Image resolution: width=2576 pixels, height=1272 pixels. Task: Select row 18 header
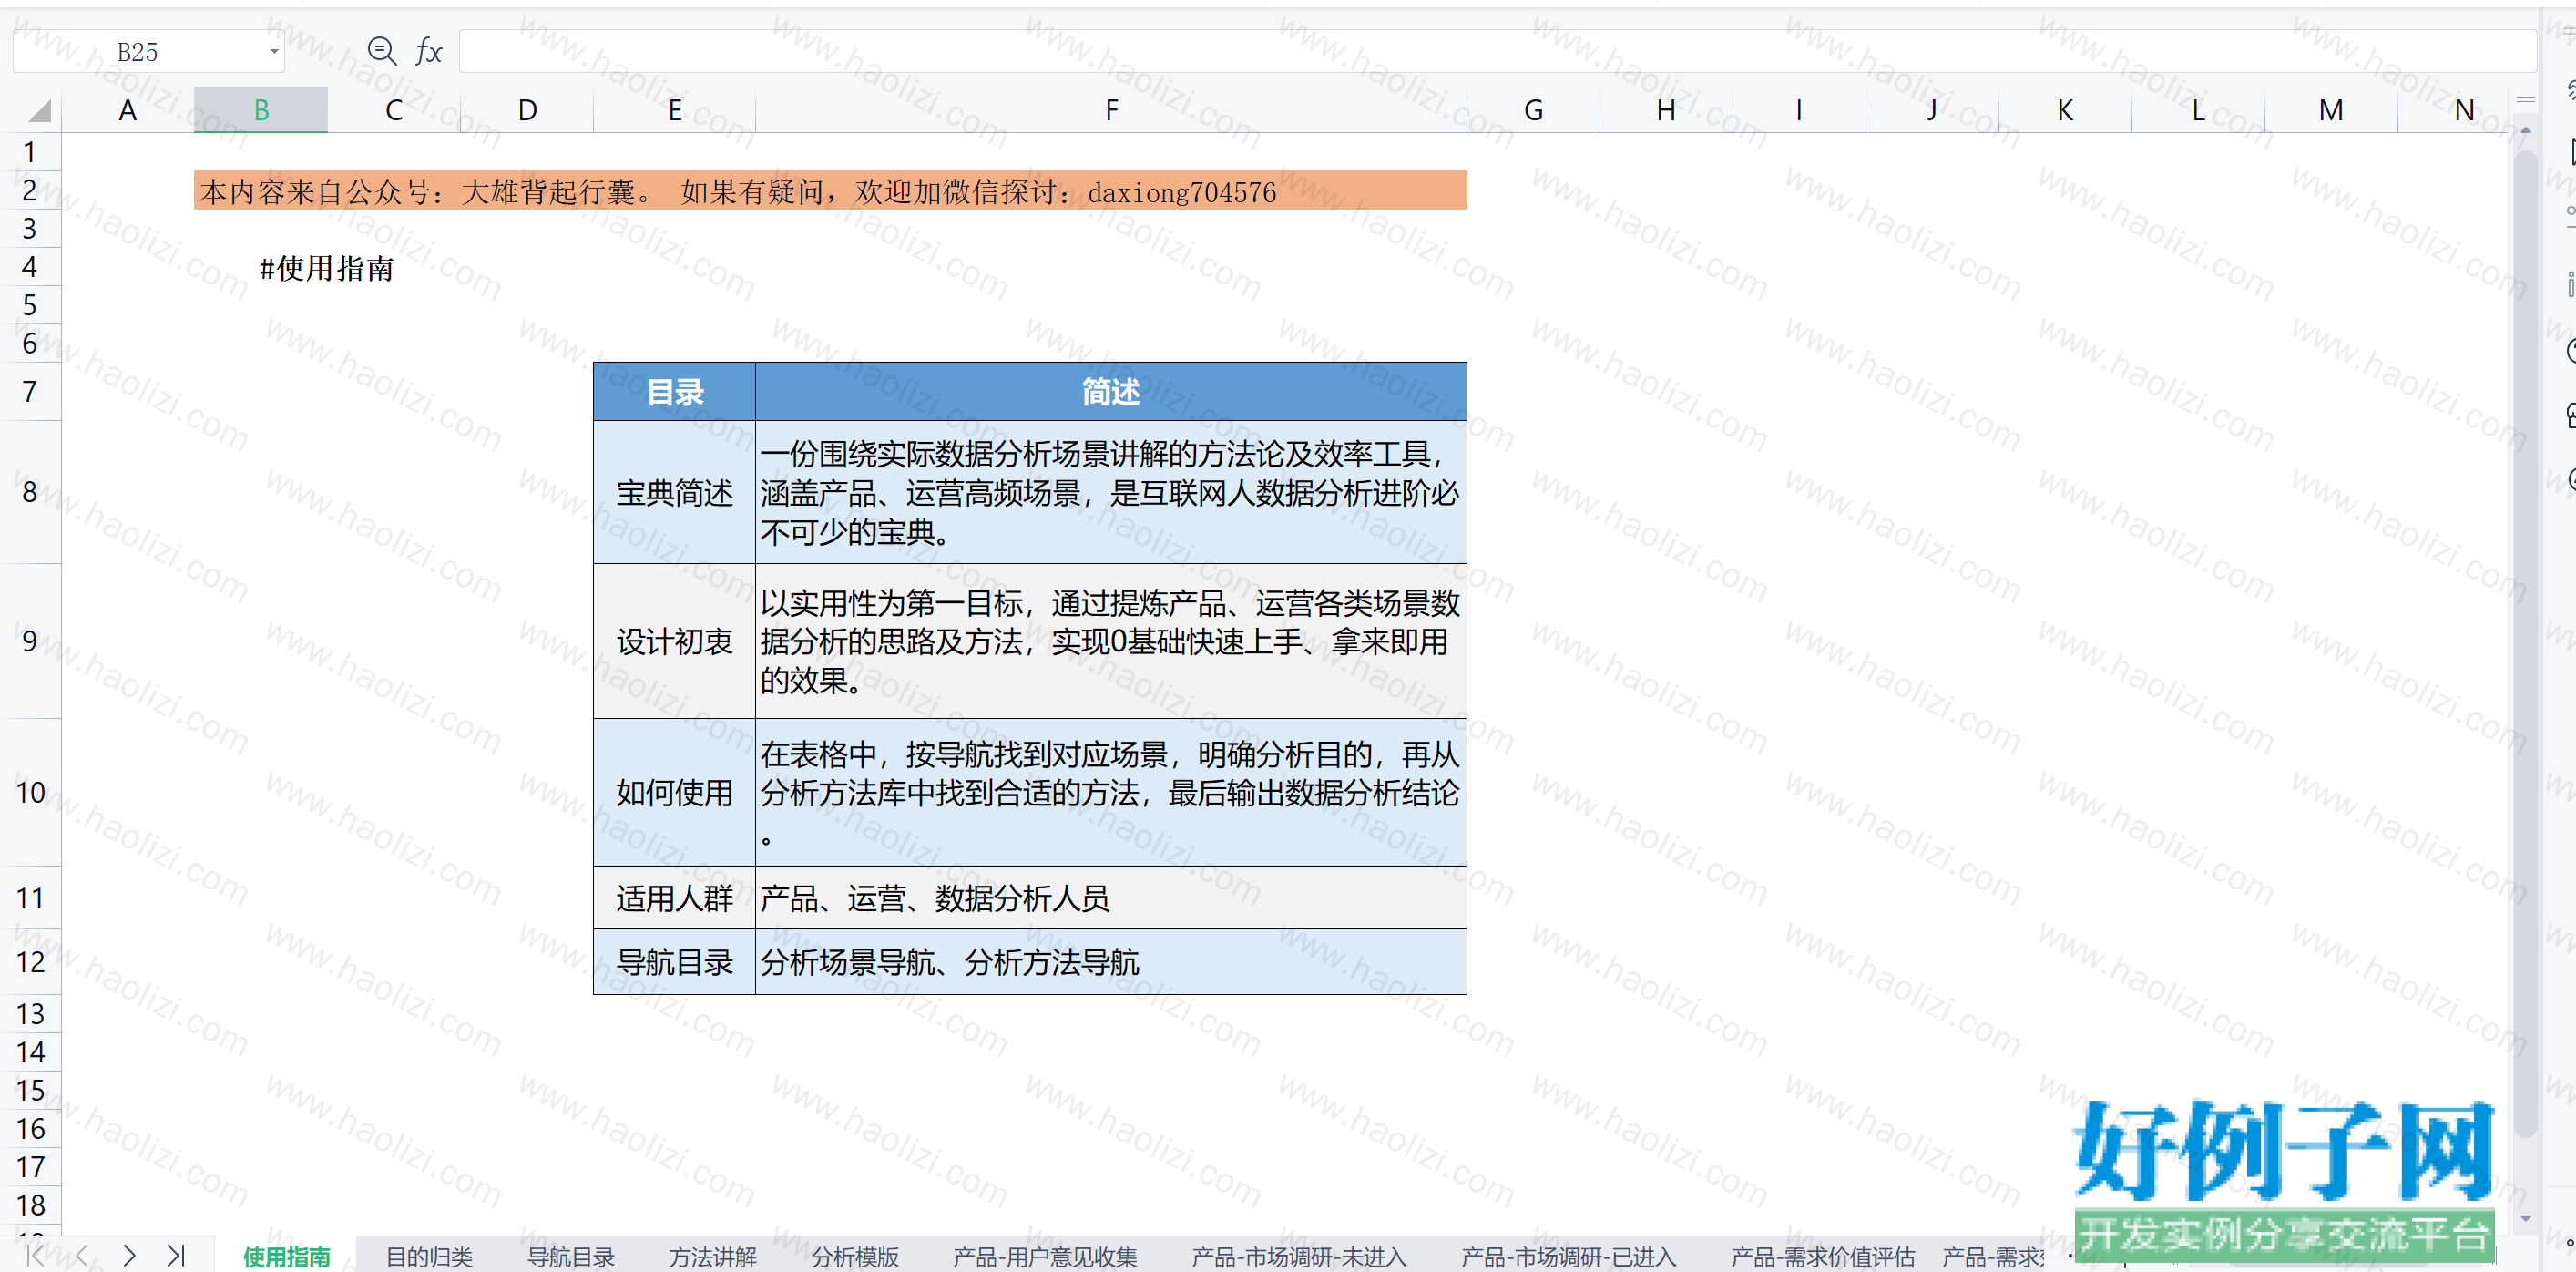(30, 1205)
